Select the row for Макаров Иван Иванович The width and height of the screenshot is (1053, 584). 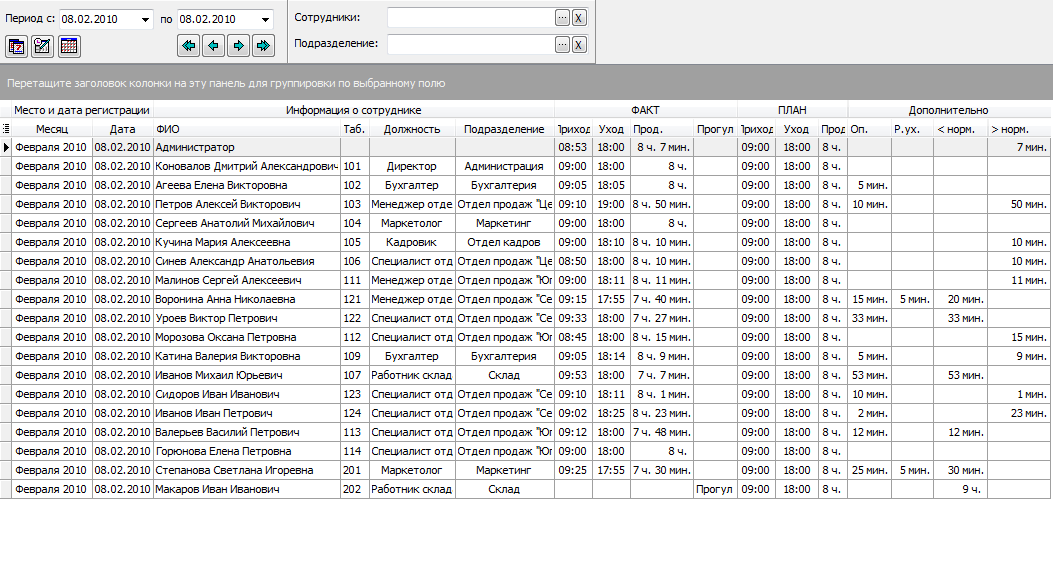(x=525, y=489)
